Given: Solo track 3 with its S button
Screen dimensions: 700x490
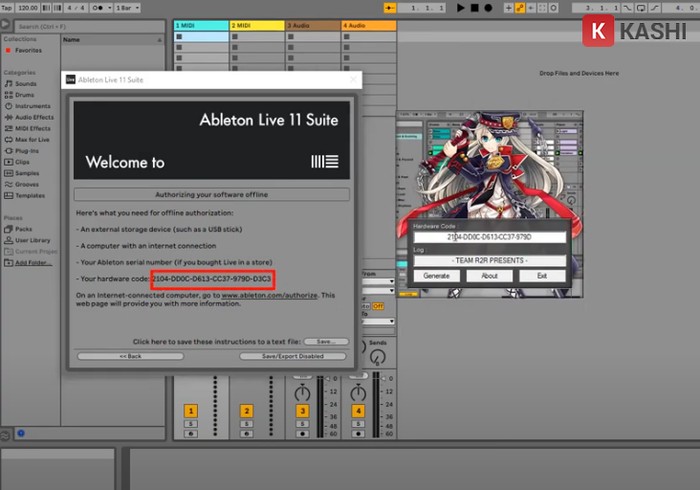Looking at the screenshot, I should tap(302, 425).
